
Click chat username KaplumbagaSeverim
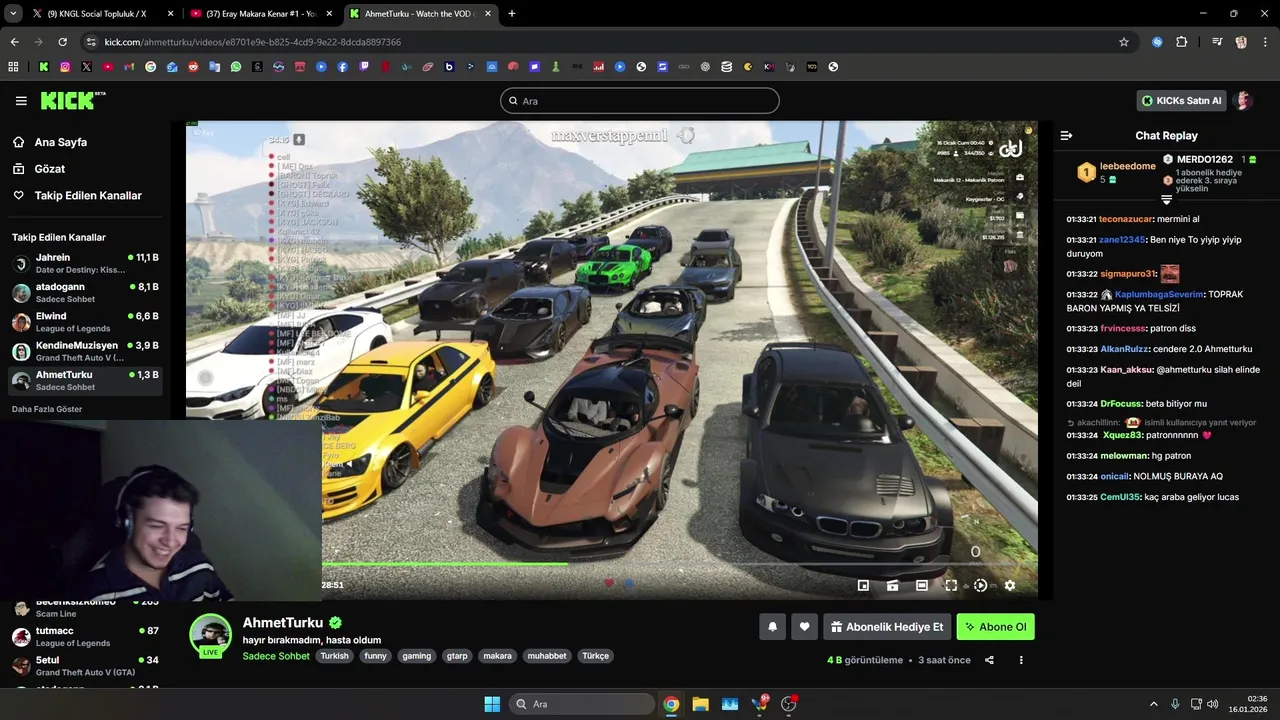coord(1159,294)
